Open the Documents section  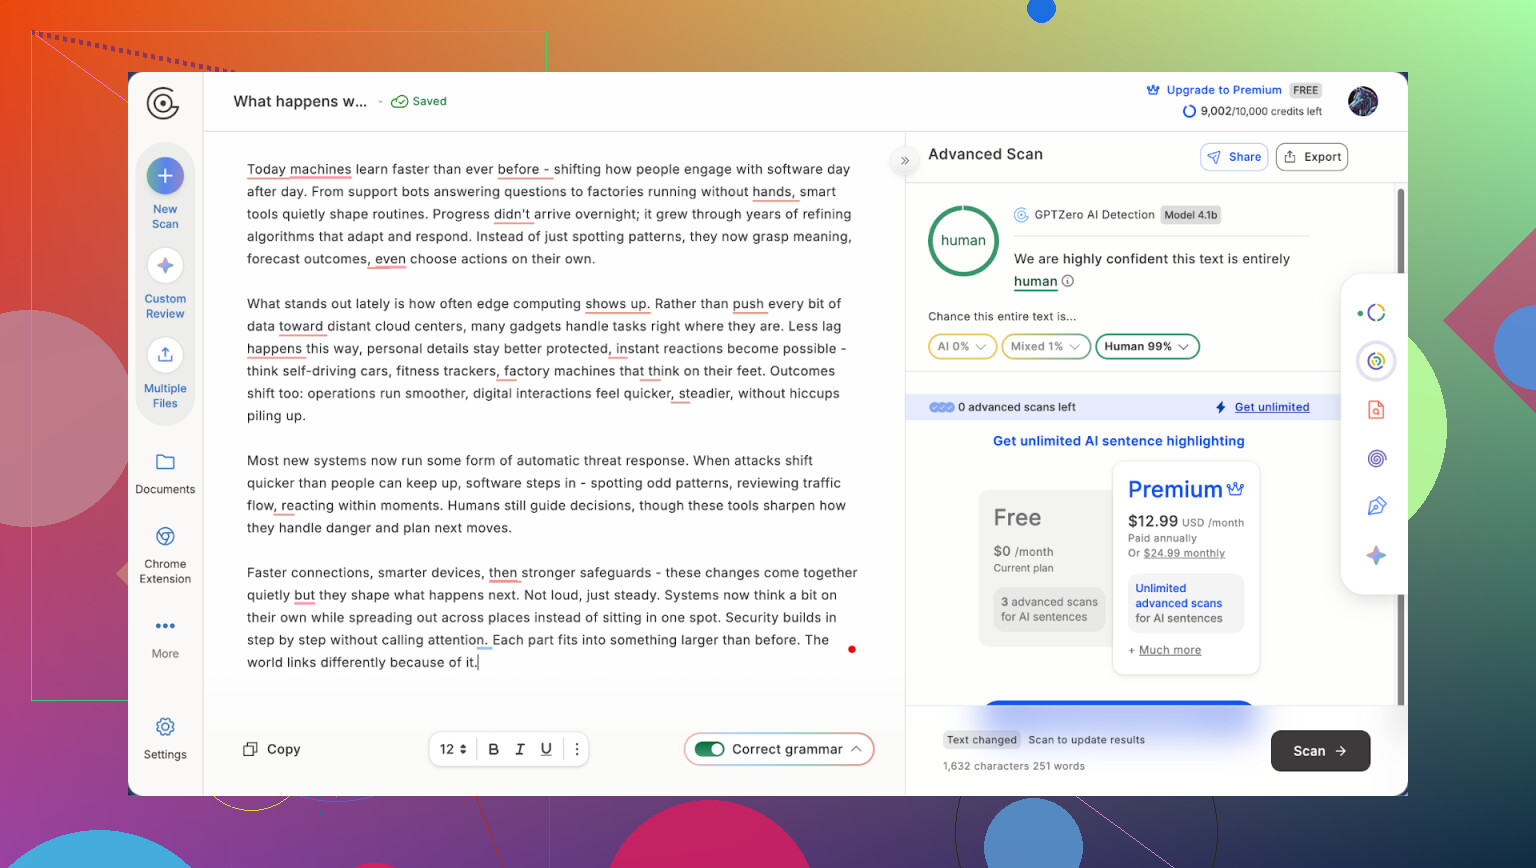pos(165,473)
